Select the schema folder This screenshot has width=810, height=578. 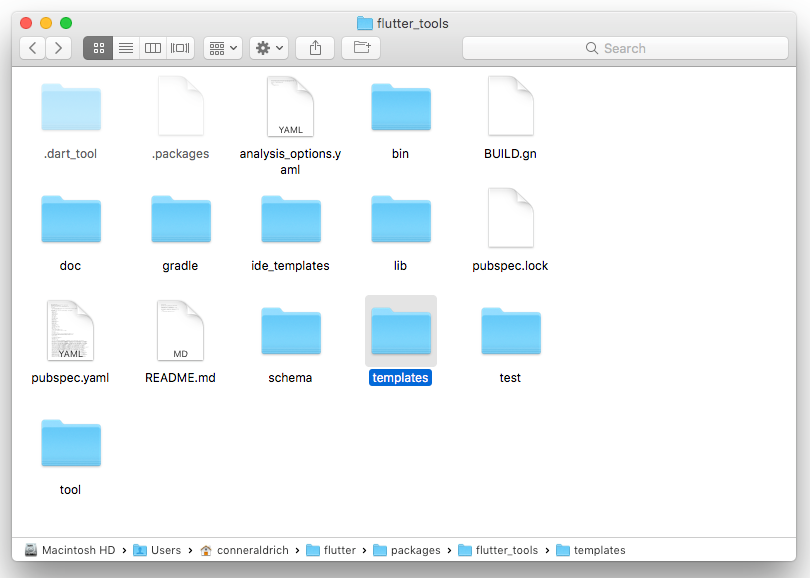(291, 332)
